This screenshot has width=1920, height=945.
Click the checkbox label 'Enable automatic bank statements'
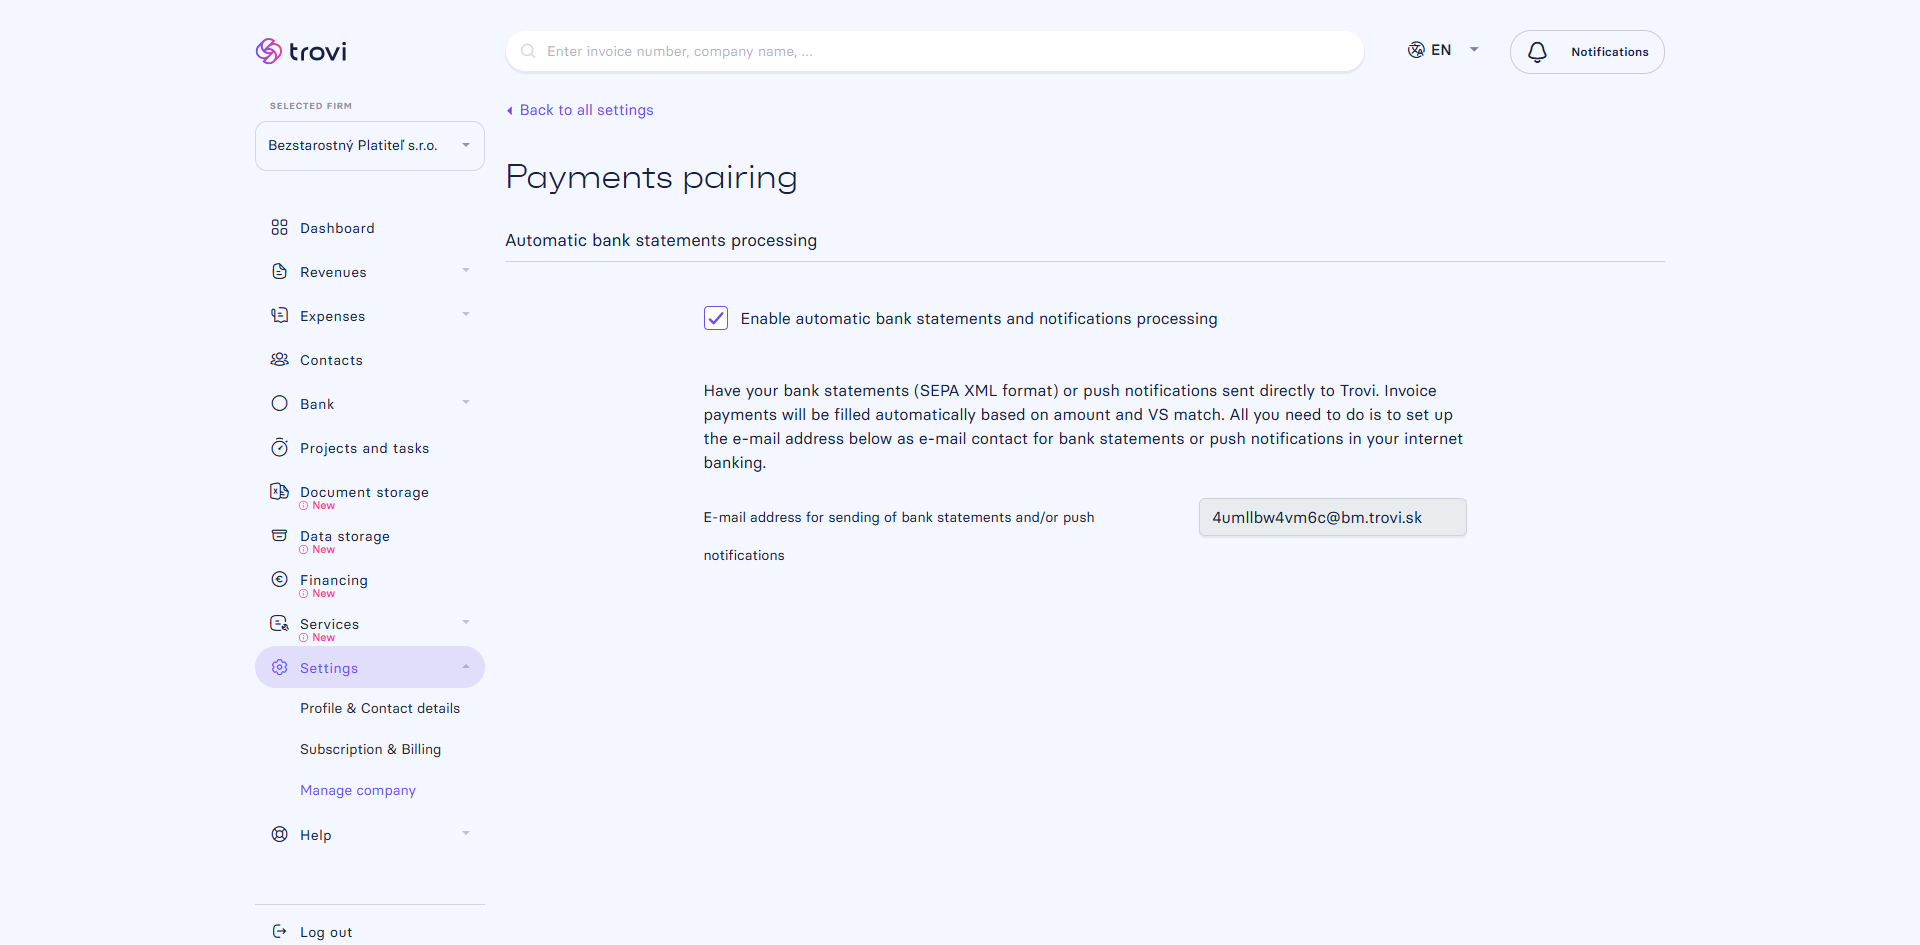coord(979,318)
